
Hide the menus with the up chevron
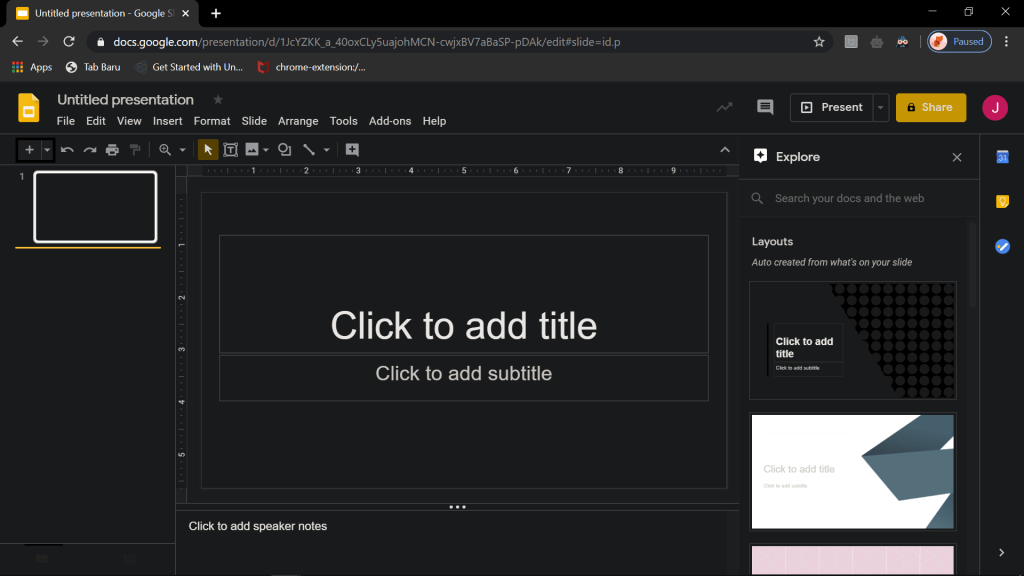tap(725, 150)
